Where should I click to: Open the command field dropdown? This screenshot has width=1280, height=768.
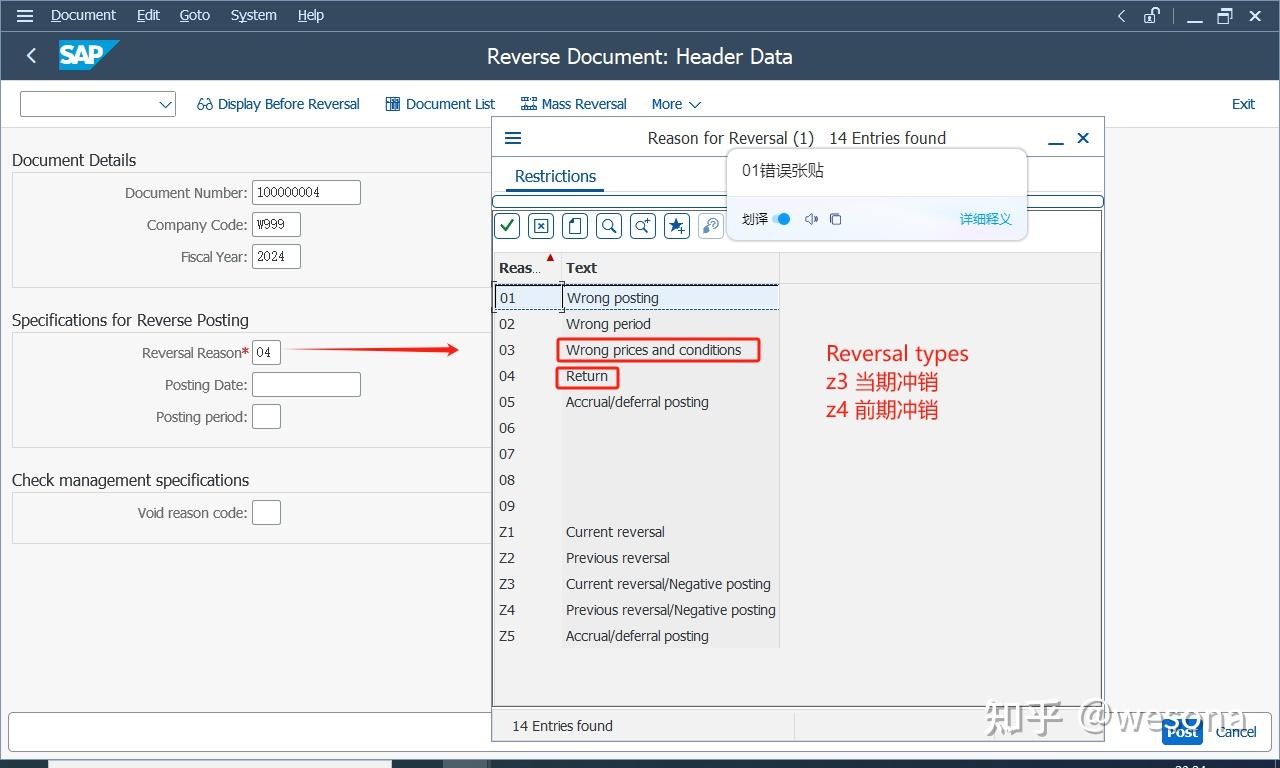pos(165,104)
